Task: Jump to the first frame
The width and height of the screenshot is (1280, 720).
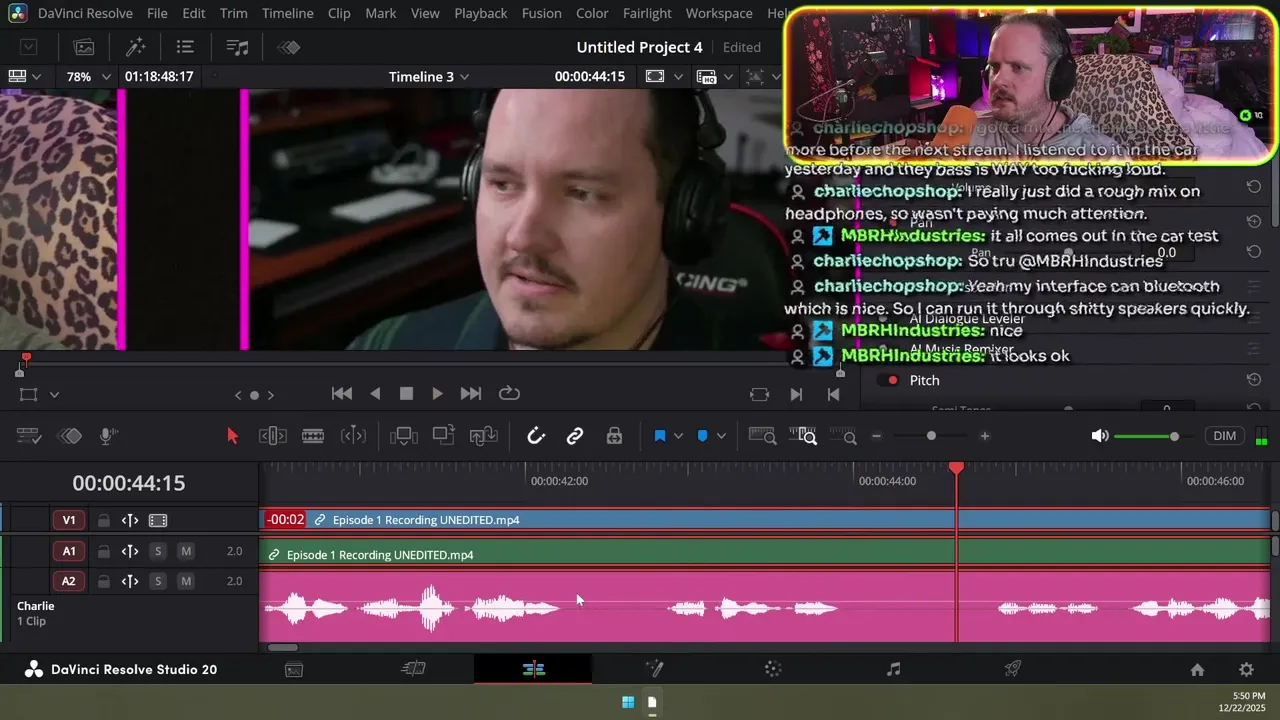Action: [x=341, y=394]
